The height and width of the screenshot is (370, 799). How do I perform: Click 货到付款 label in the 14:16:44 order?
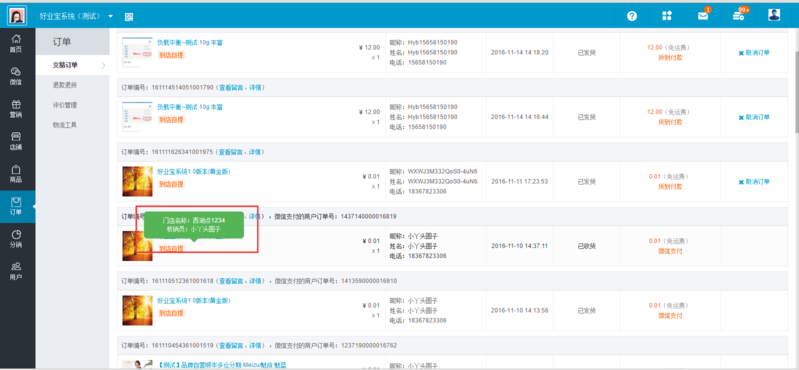[670, 122]
